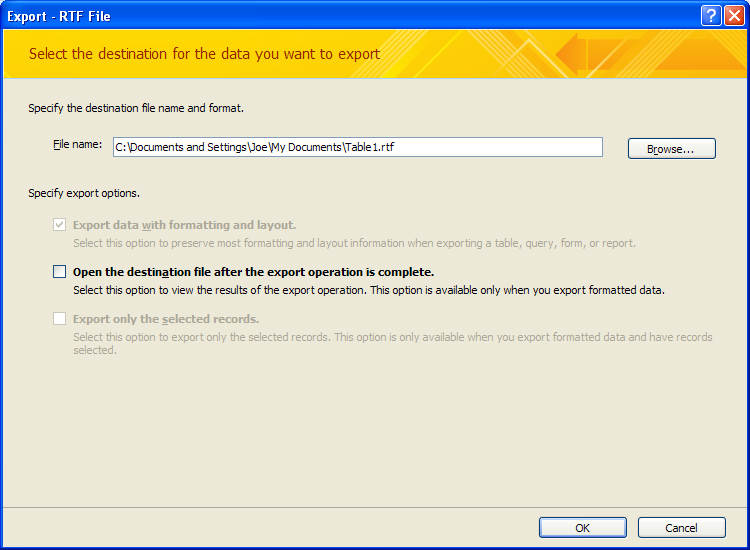Screen dimensions: 750x550
Task: Toggle the Open the destination file checkbox
Action: point(59,272)
